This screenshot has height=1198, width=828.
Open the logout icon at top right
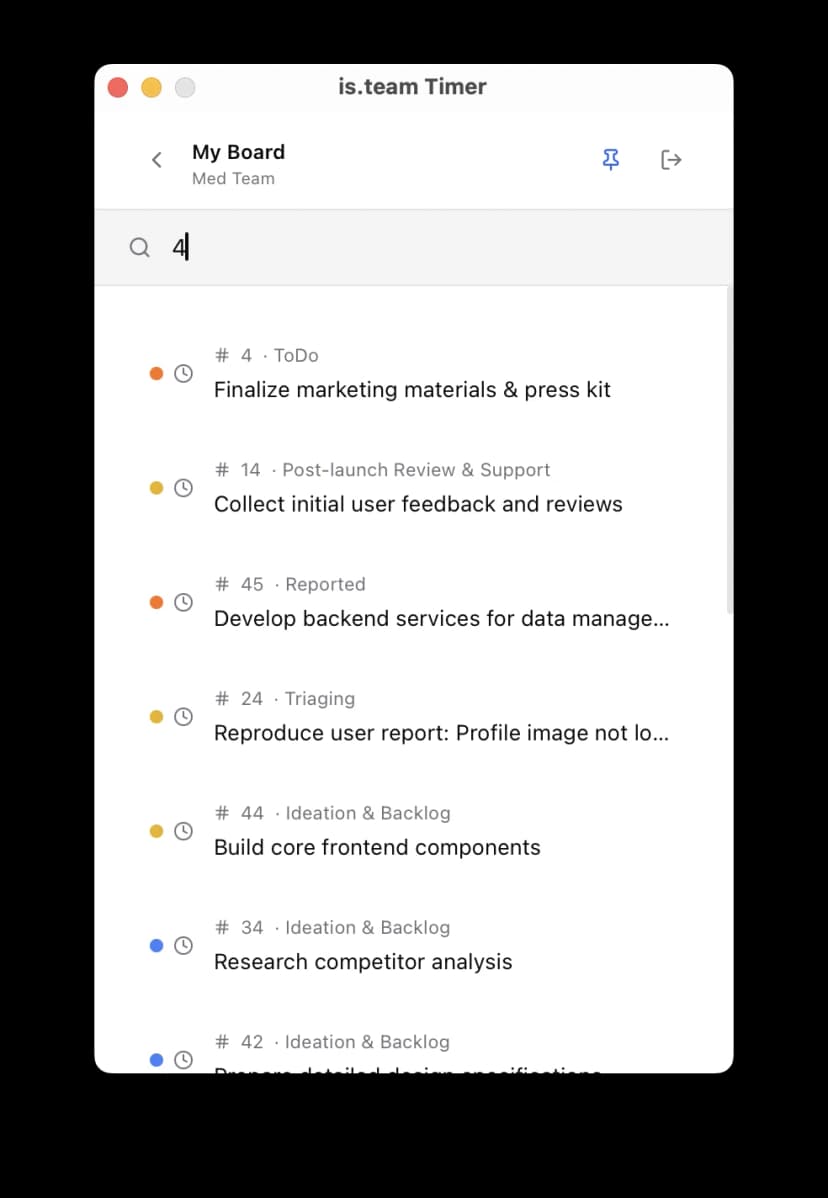[x=671, y=159]
